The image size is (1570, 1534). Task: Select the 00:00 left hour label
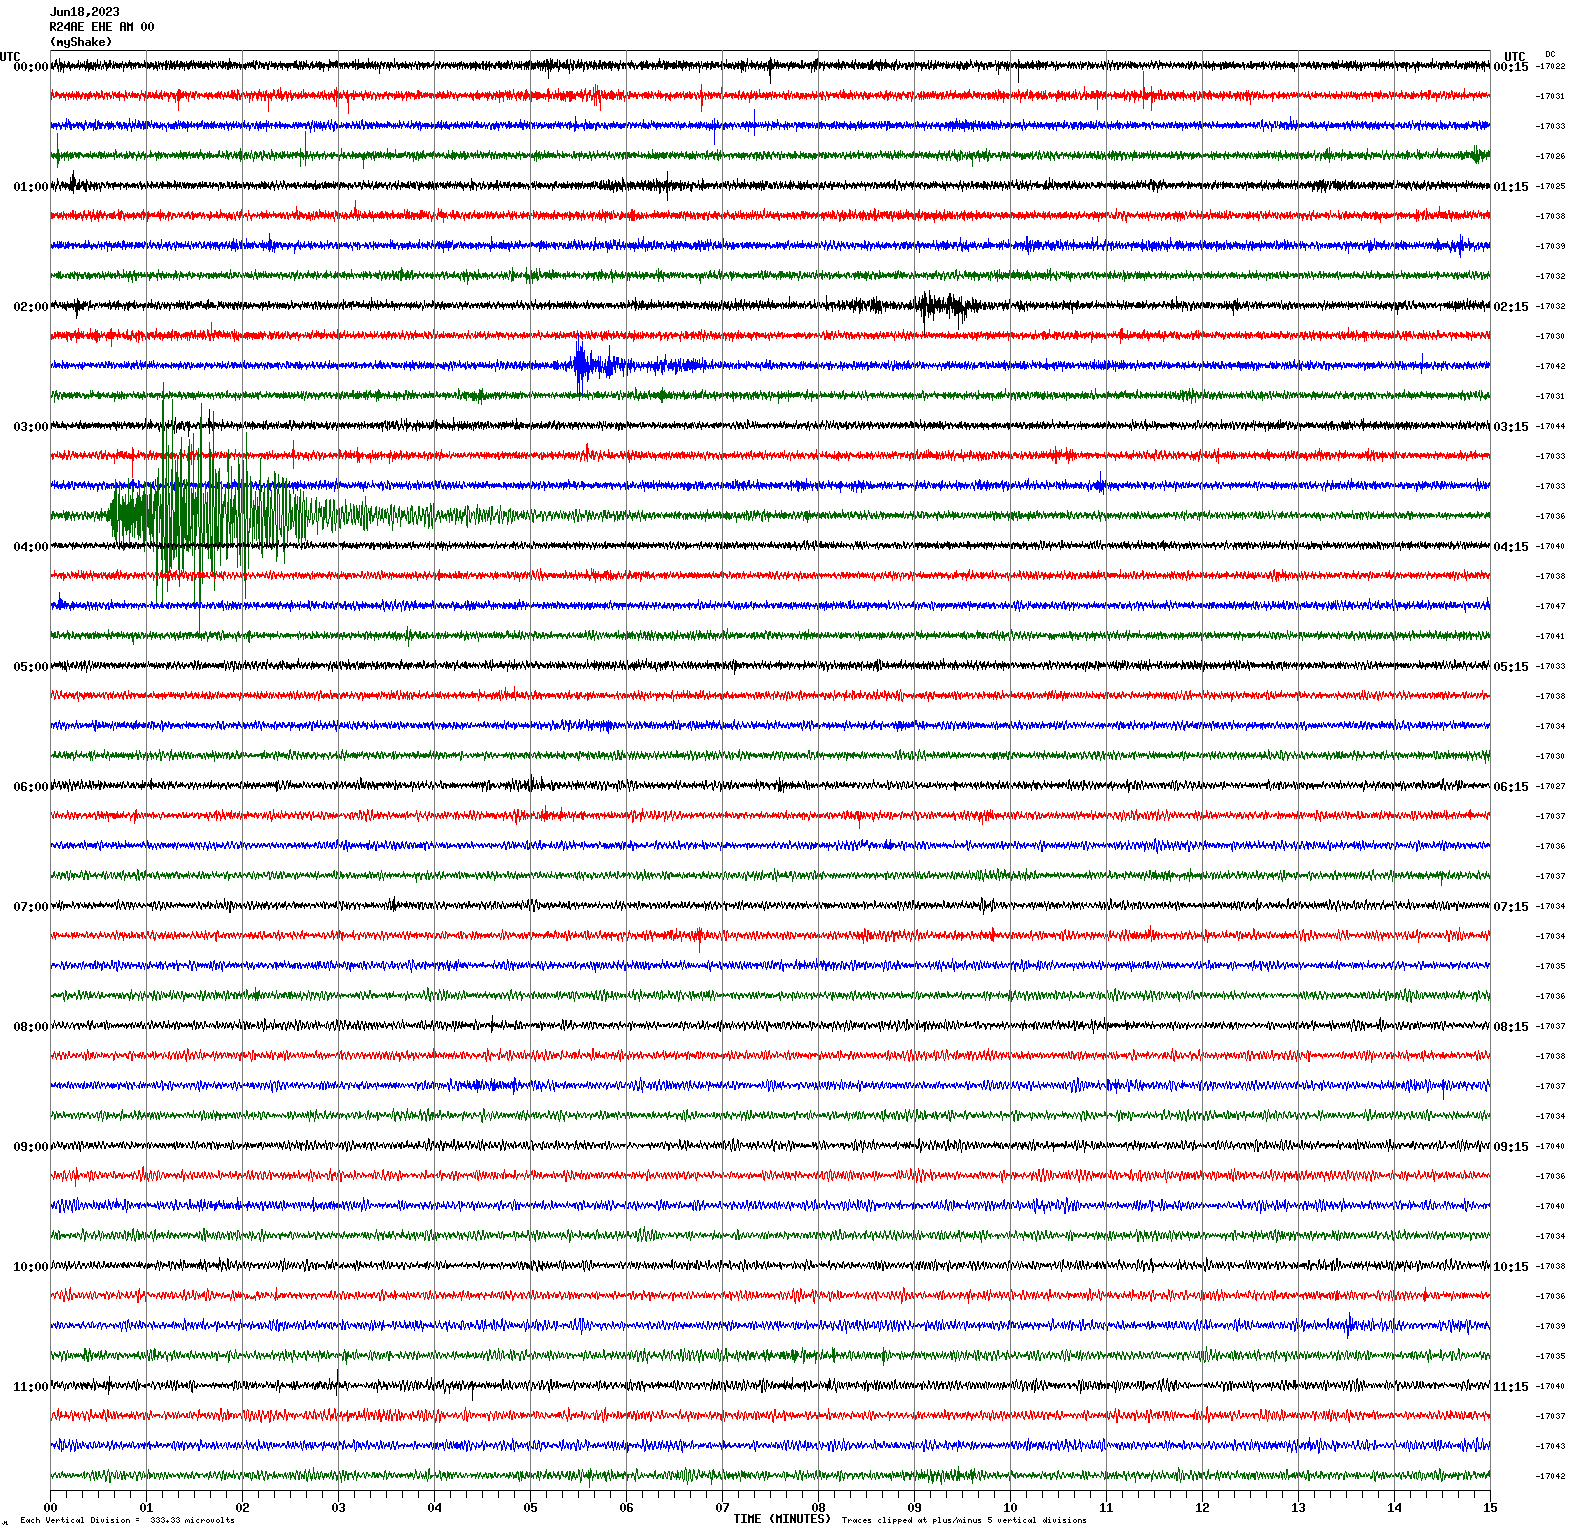(x=31, y=67)
